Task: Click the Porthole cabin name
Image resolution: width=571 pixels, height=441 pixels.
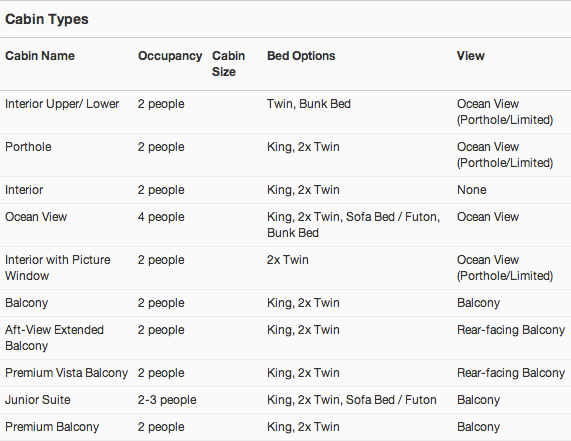Action: (x=28, y=147)
